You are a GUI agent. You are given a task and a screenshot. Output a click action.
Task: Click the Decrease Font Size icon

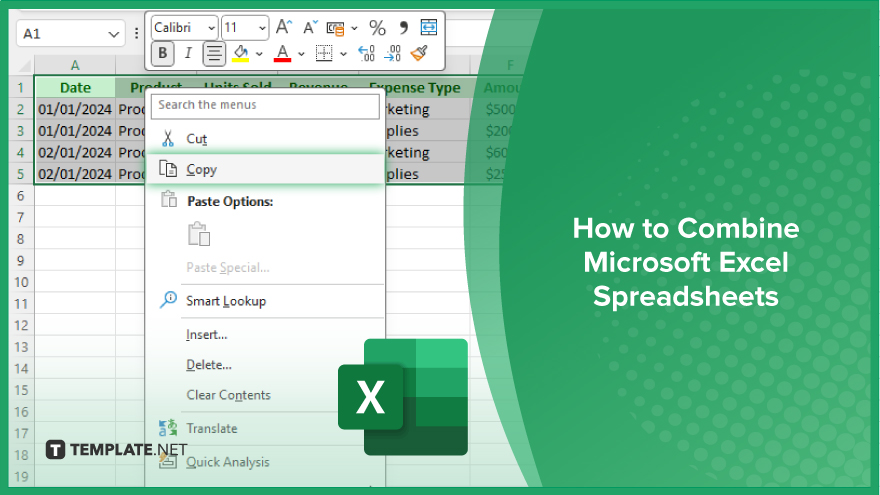click(310, 27)
